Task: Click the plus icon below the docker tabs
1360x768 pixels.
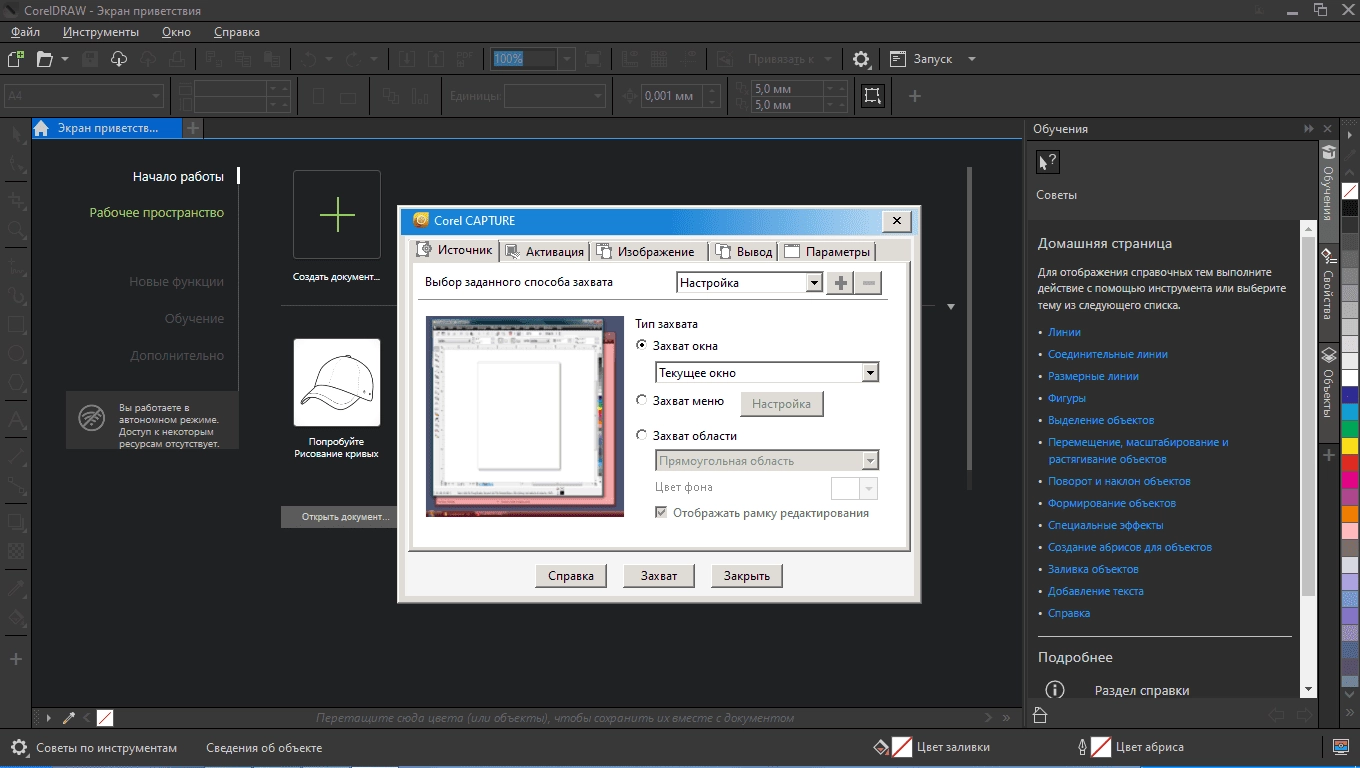Action: tap(1328, 455)
